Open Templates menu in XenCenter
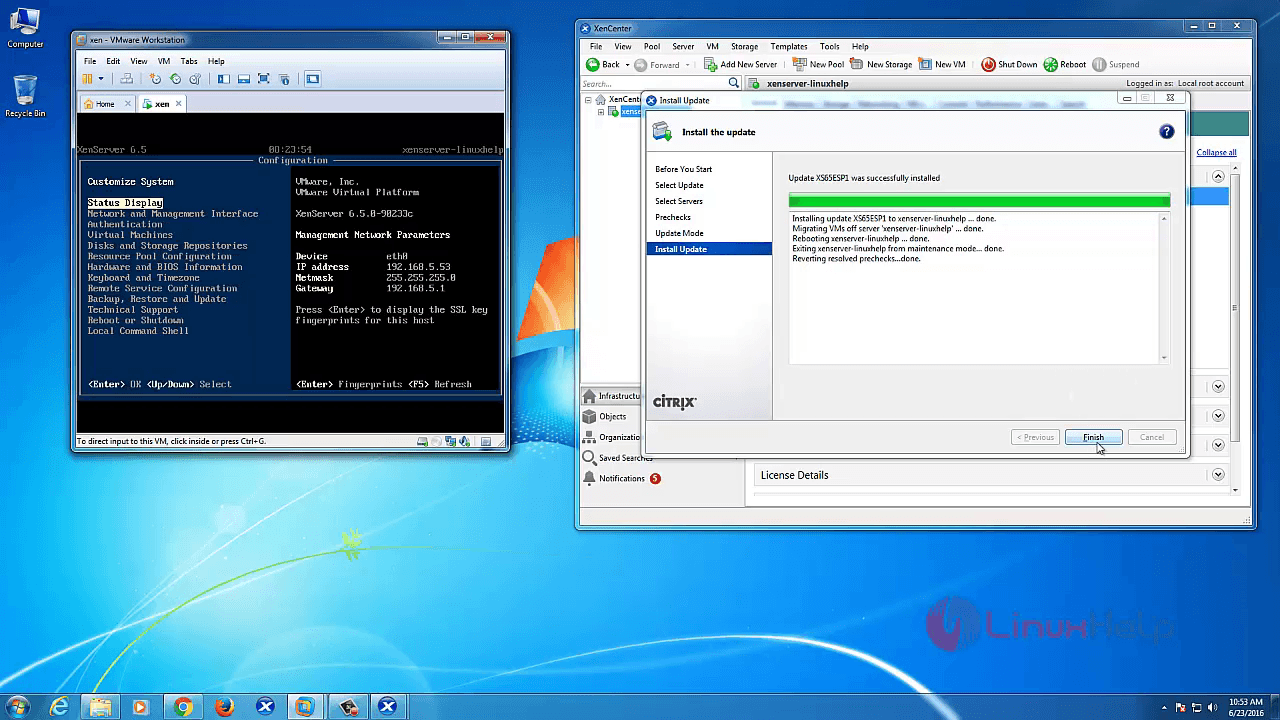The width and height of the screenshot is (1280, 720). click(789, 46)
